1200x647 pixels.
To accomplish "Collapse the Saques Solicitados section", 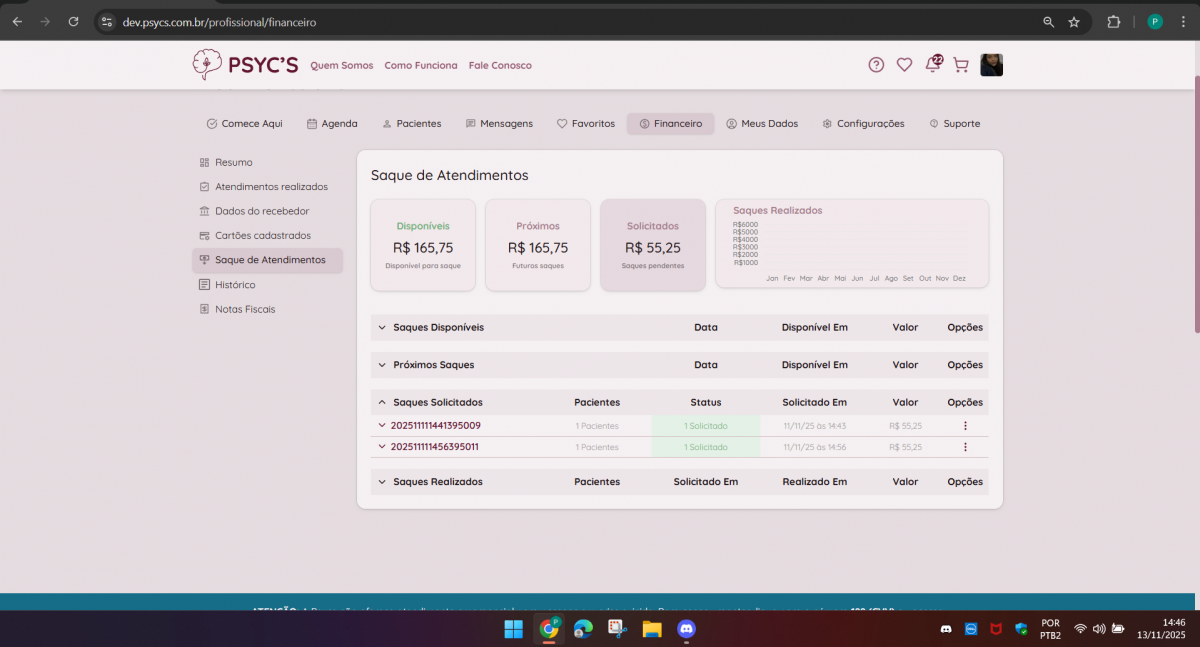I will (382, 403).
